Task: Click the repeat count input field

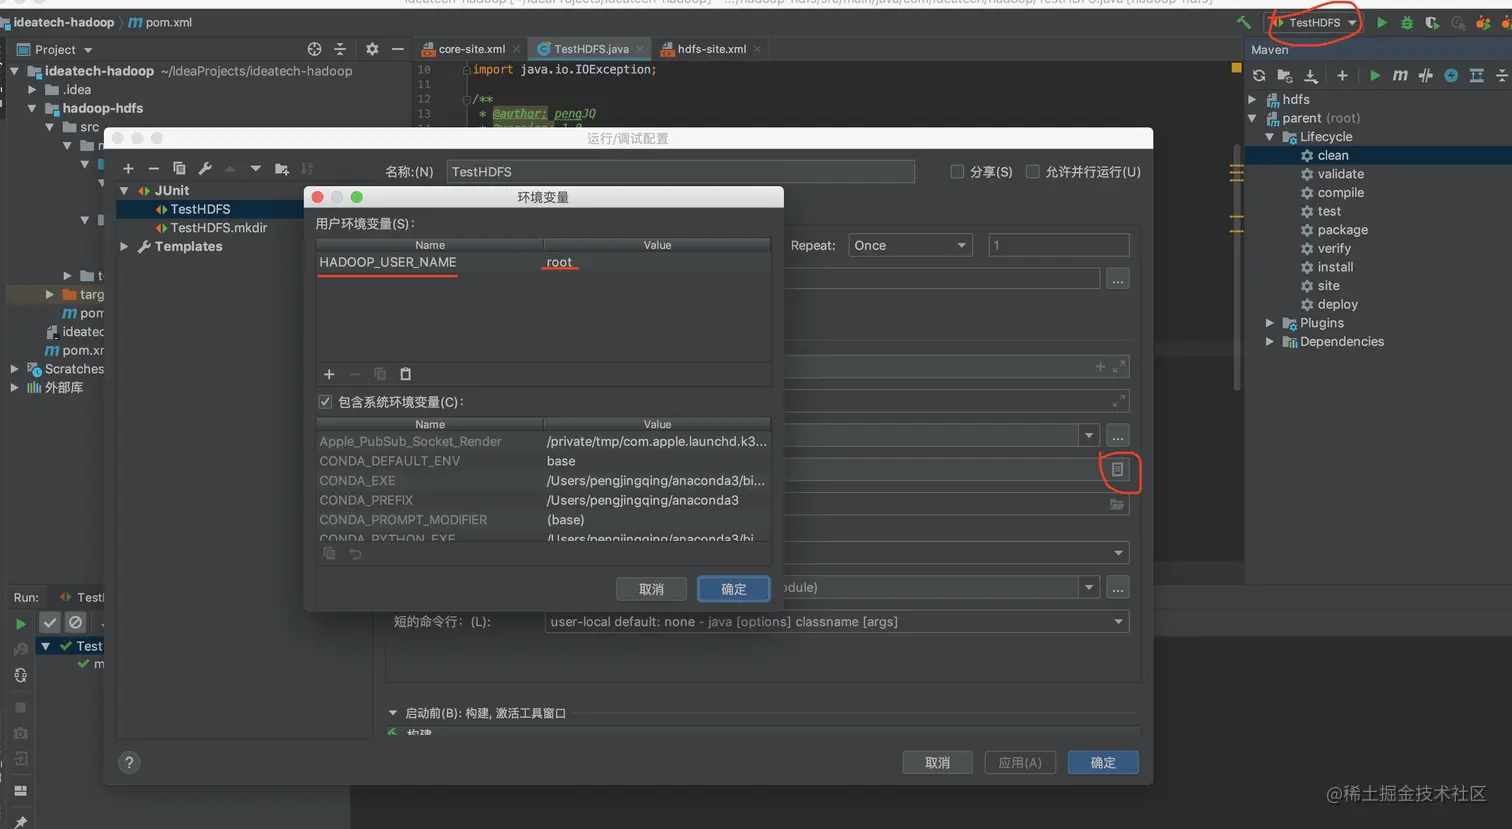Action: click(1059, 245)
